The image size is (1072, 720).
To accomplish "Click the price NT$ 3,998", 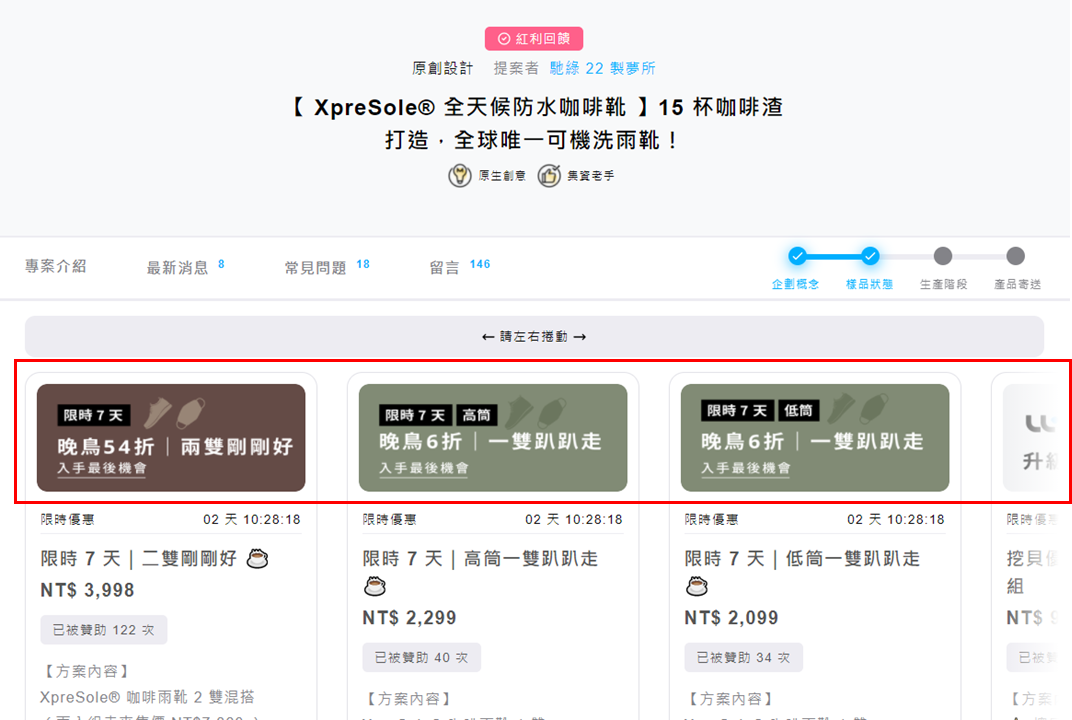I will click(88, 590).
